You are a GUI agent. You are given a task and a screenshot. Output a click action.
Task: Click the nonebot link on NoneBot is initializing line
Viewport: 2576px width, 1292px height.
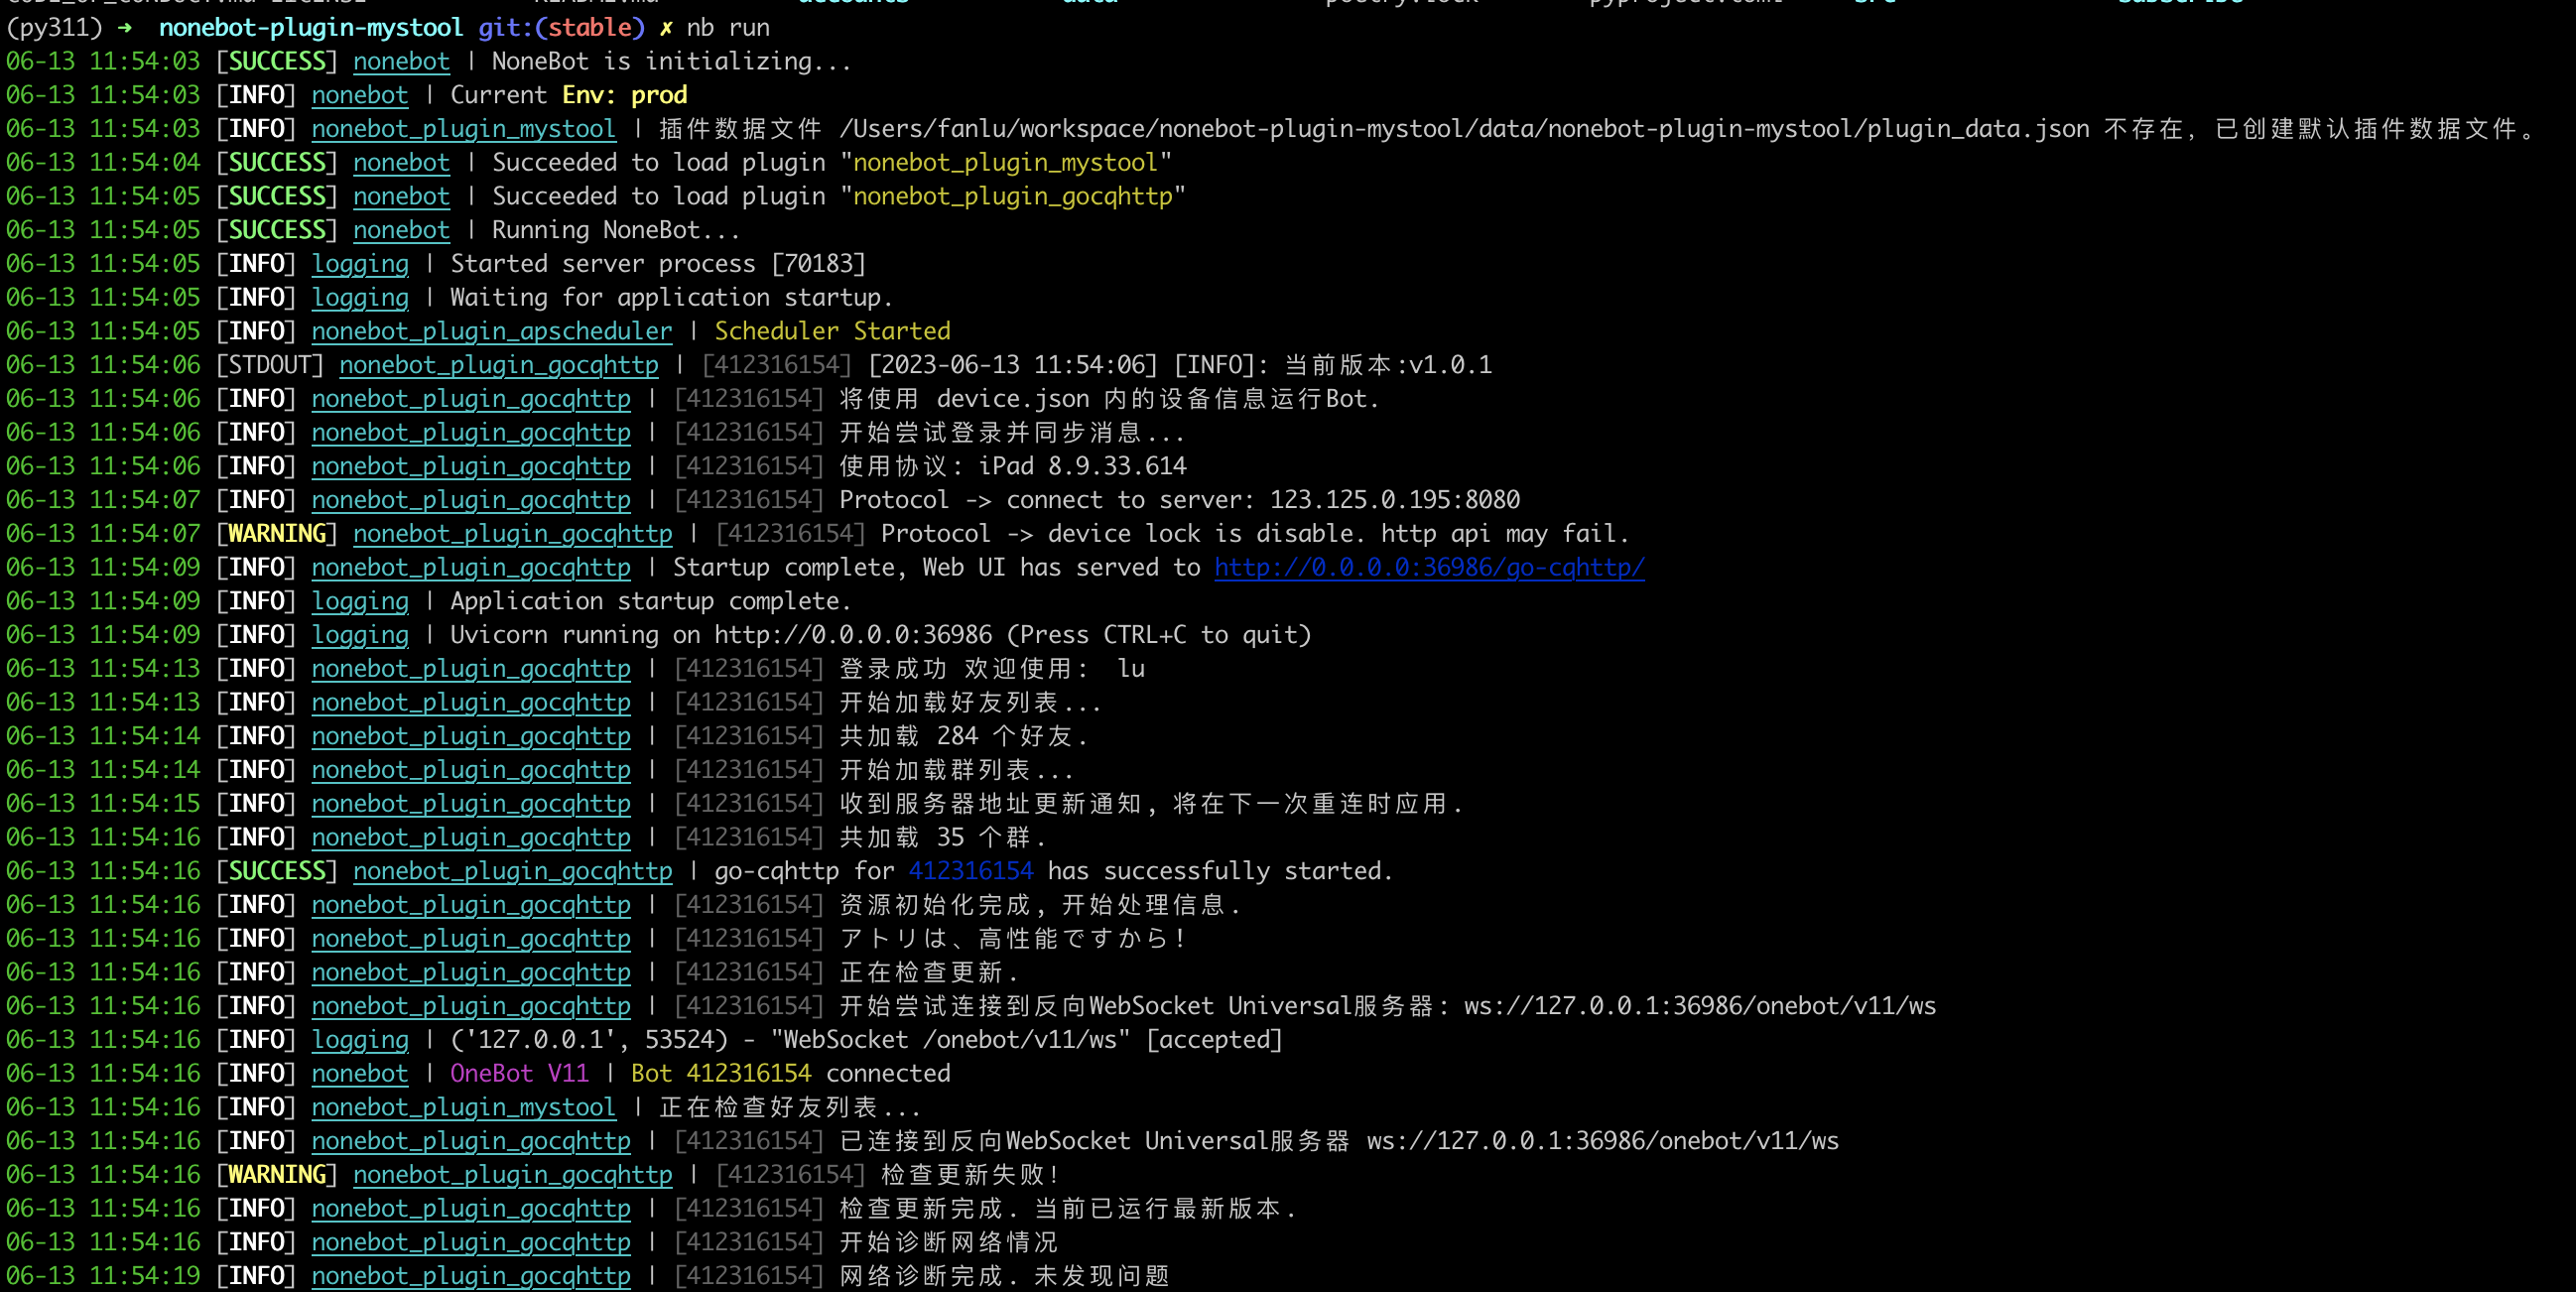click(x=401, y=61)
